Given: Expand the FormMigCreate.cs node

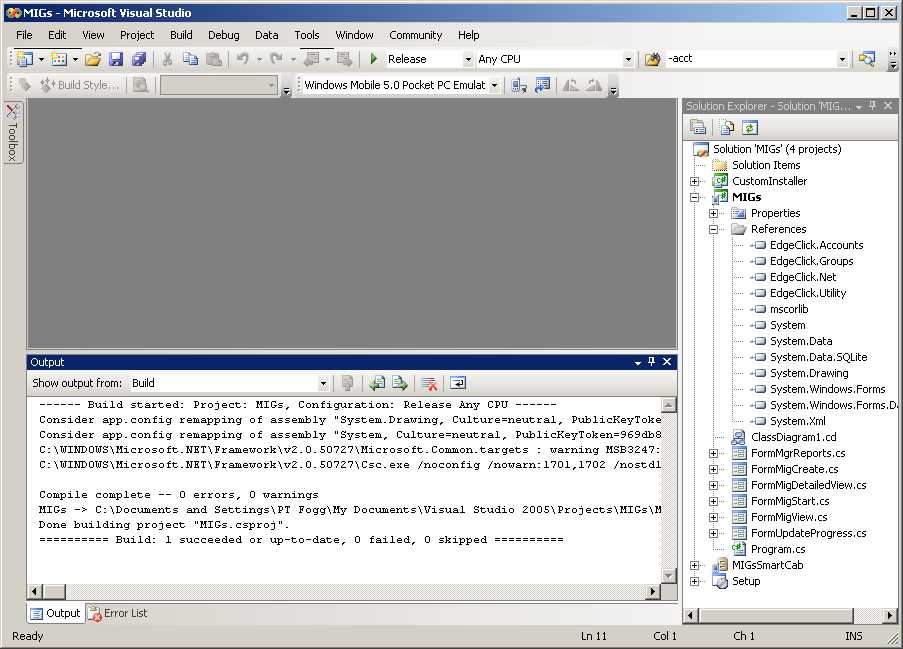Looking at the screenshot, I should 714,469.
